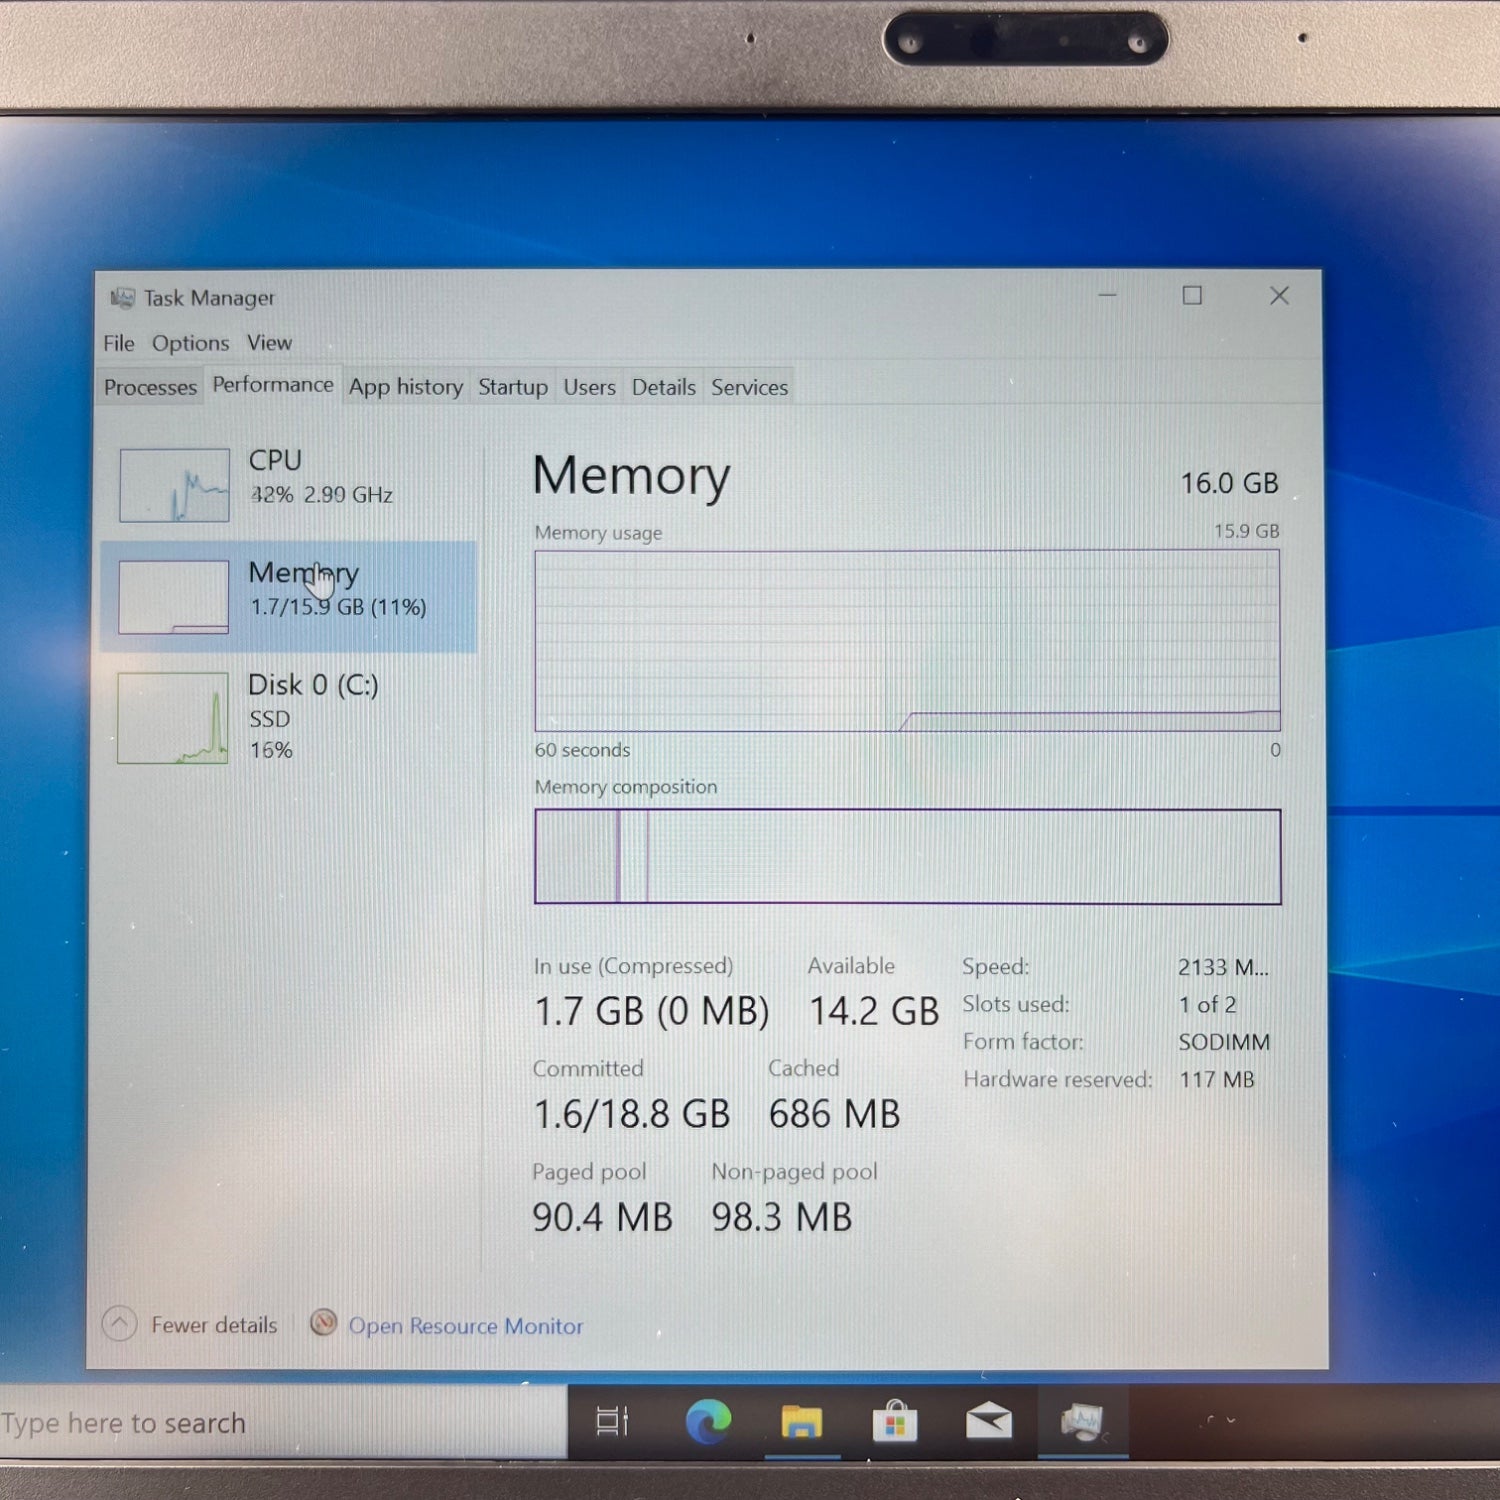
Task: Open File Explorer from the taskbar
Action: [801, 1422]
